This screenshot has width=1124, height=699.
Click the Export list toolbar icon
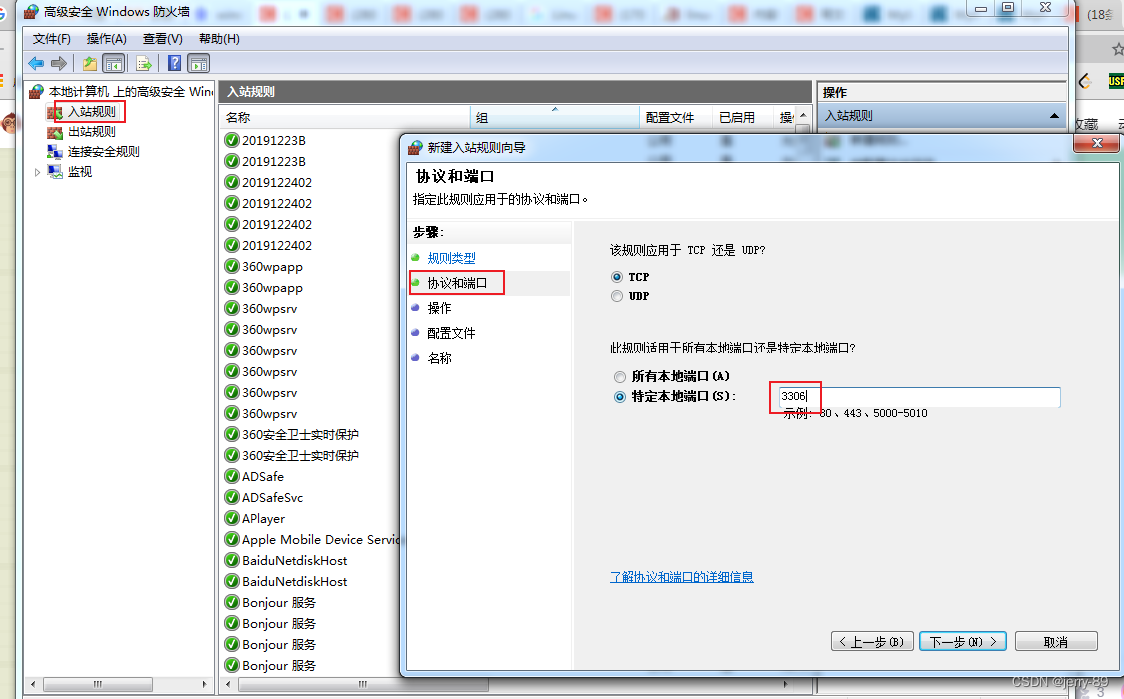[x=144, y=64]
